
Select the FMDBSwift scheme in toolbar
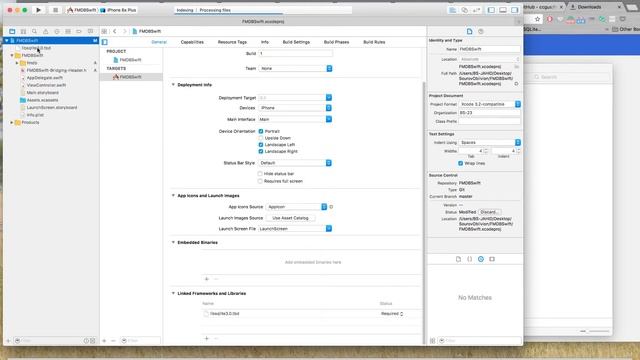point(82,10)
